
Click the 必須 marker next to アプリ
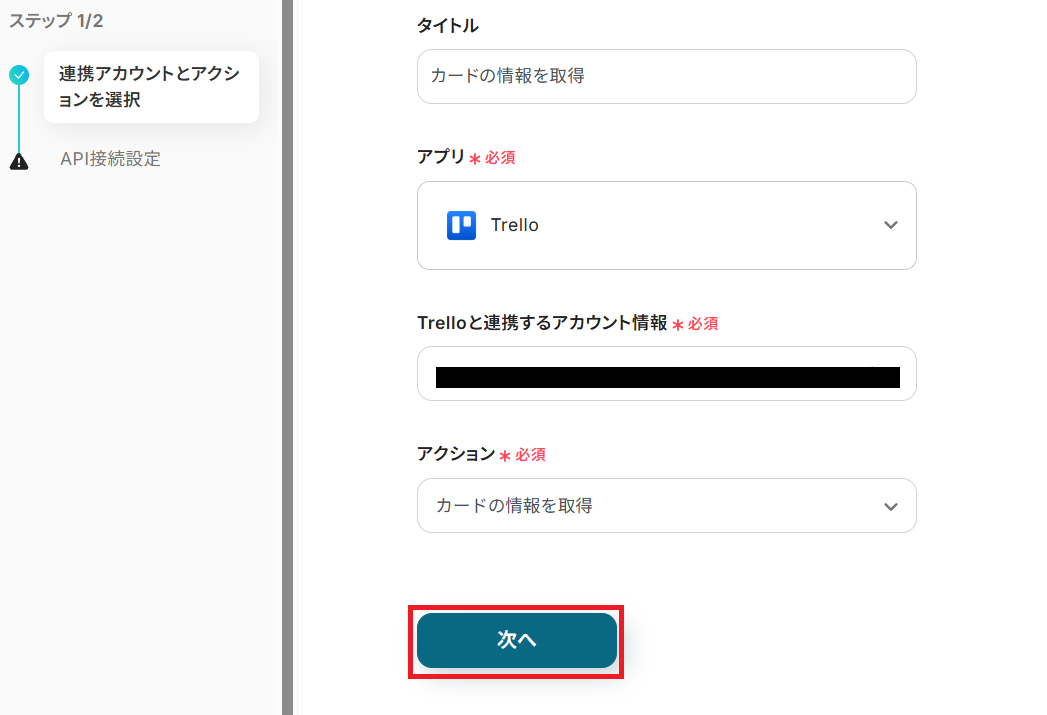[x=500, y=158]
